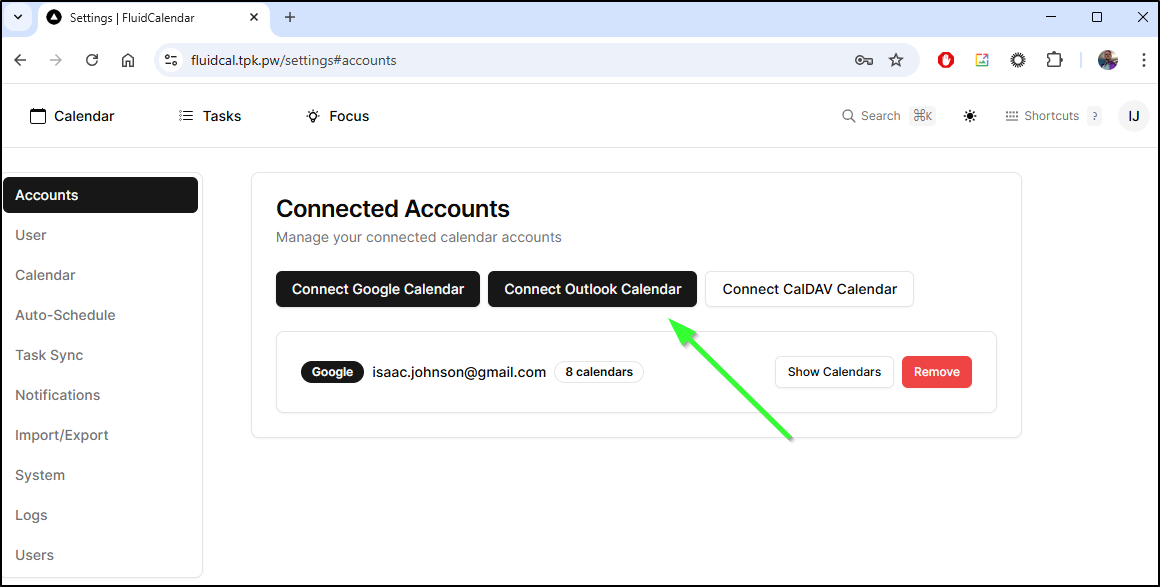
Task: Open the tab search dropdown arrow
Action: click(x=18, y=17)
